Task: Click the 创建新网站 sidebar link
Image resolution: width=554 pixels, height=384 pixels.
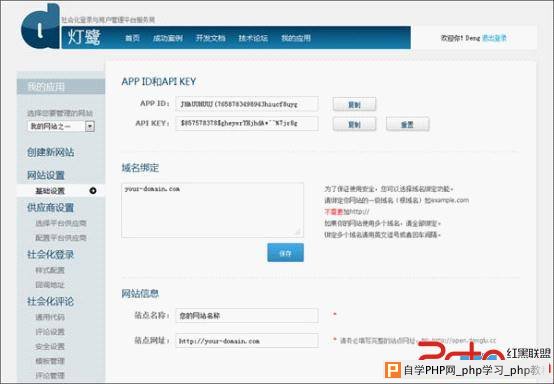Action: point(51,152)
